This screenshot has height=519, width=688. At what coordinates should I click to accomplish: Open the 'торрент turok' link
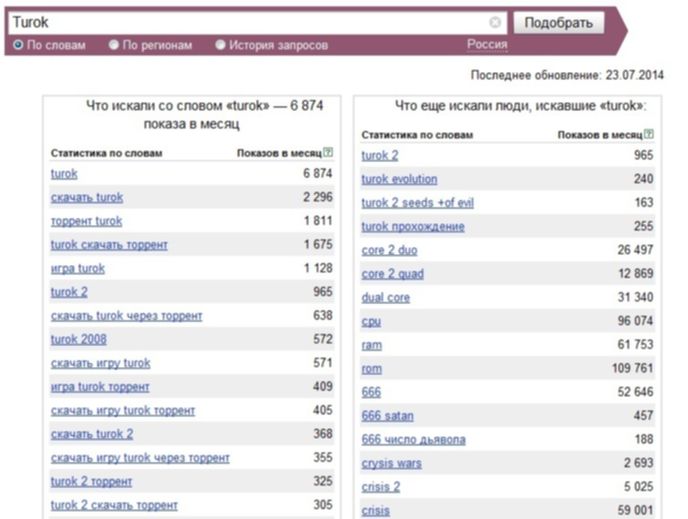[x=86, y=221]
